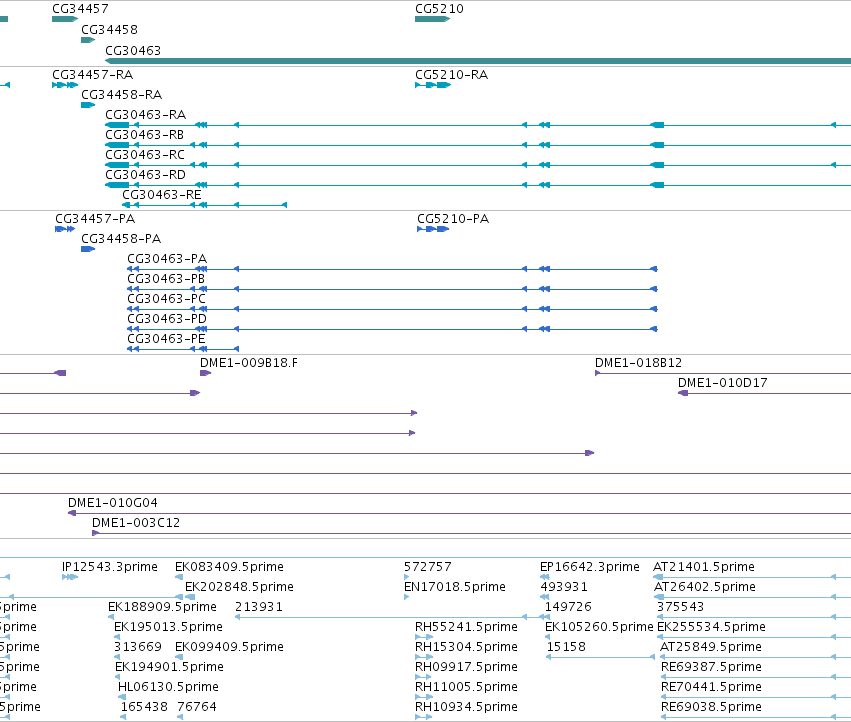Select the EK099409.5prime EST label
This screenshot has width=851, height=722.
(229, 647)
